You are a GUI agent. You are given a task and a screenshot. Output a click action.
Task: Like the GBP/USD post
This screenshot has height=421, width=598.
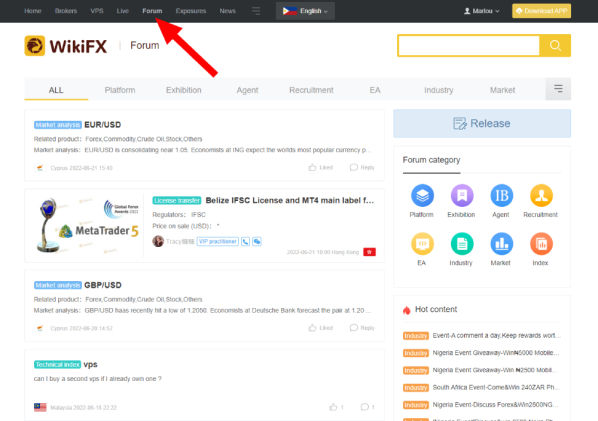click(320, 328)
